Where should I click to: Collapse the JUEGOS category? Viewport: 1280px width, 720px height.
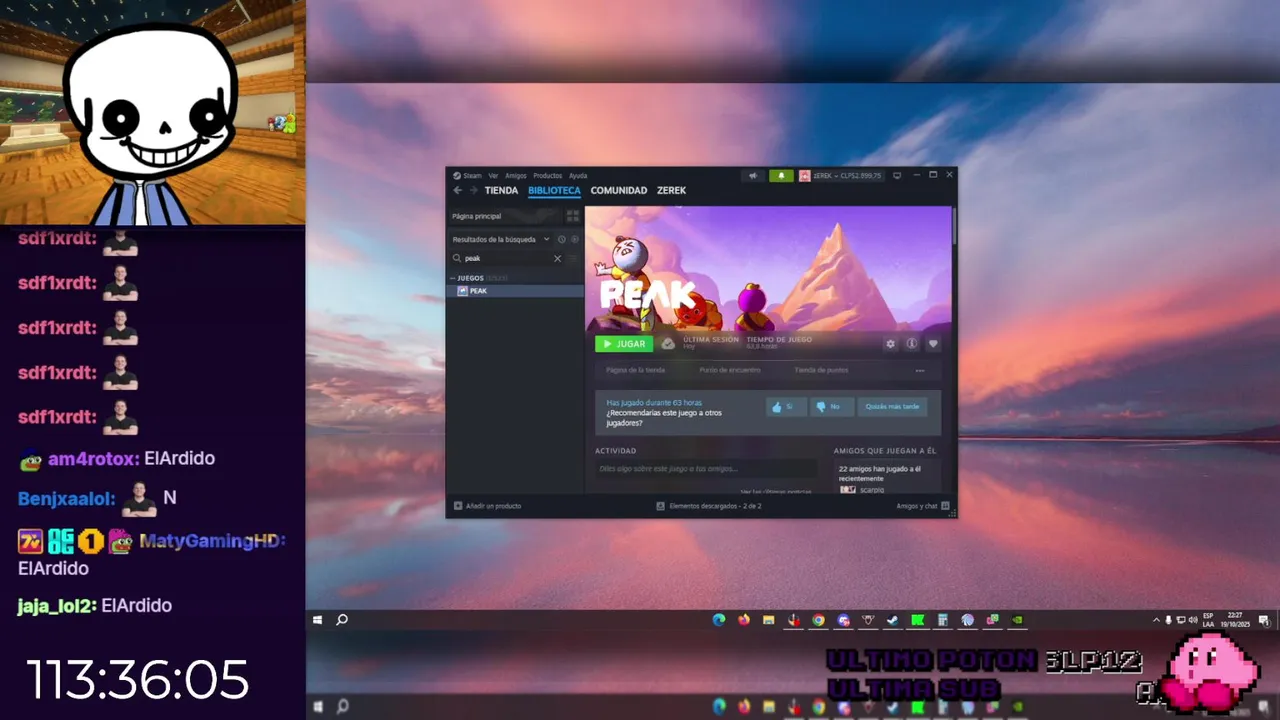click(x=470, y=278)
